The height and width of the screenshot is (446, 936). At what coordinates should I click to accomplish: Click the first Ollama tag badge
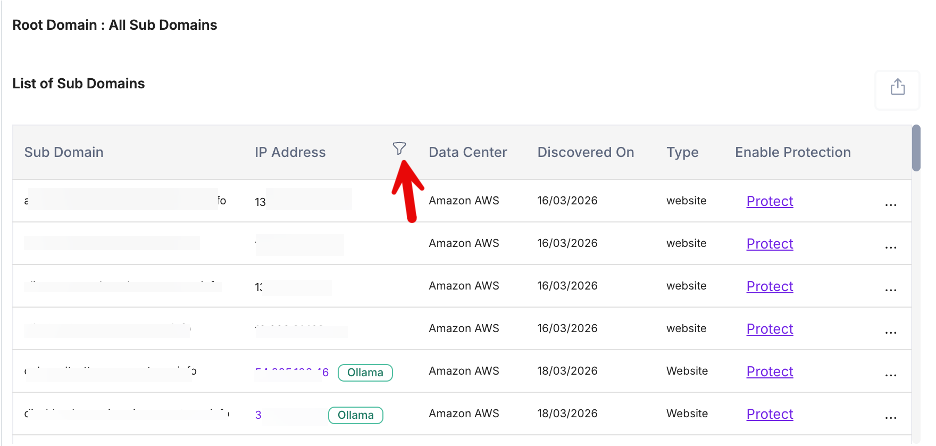pos(365,372)
